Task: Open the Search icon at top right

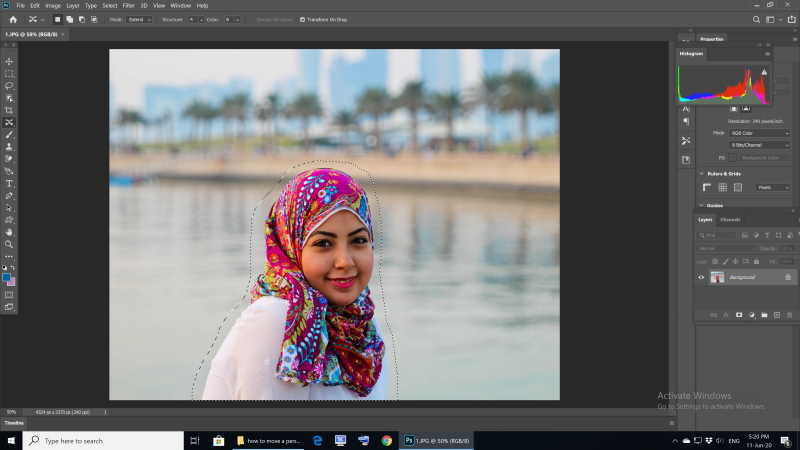Action: click(756, 19)
